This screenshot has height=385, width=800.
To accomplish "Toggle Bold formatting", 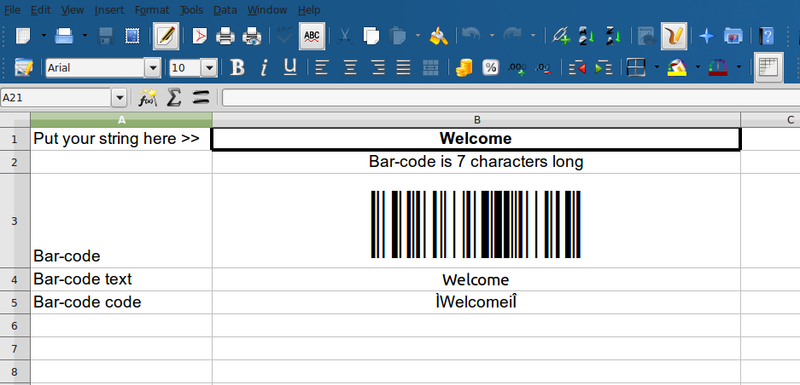I will [237, 68].
